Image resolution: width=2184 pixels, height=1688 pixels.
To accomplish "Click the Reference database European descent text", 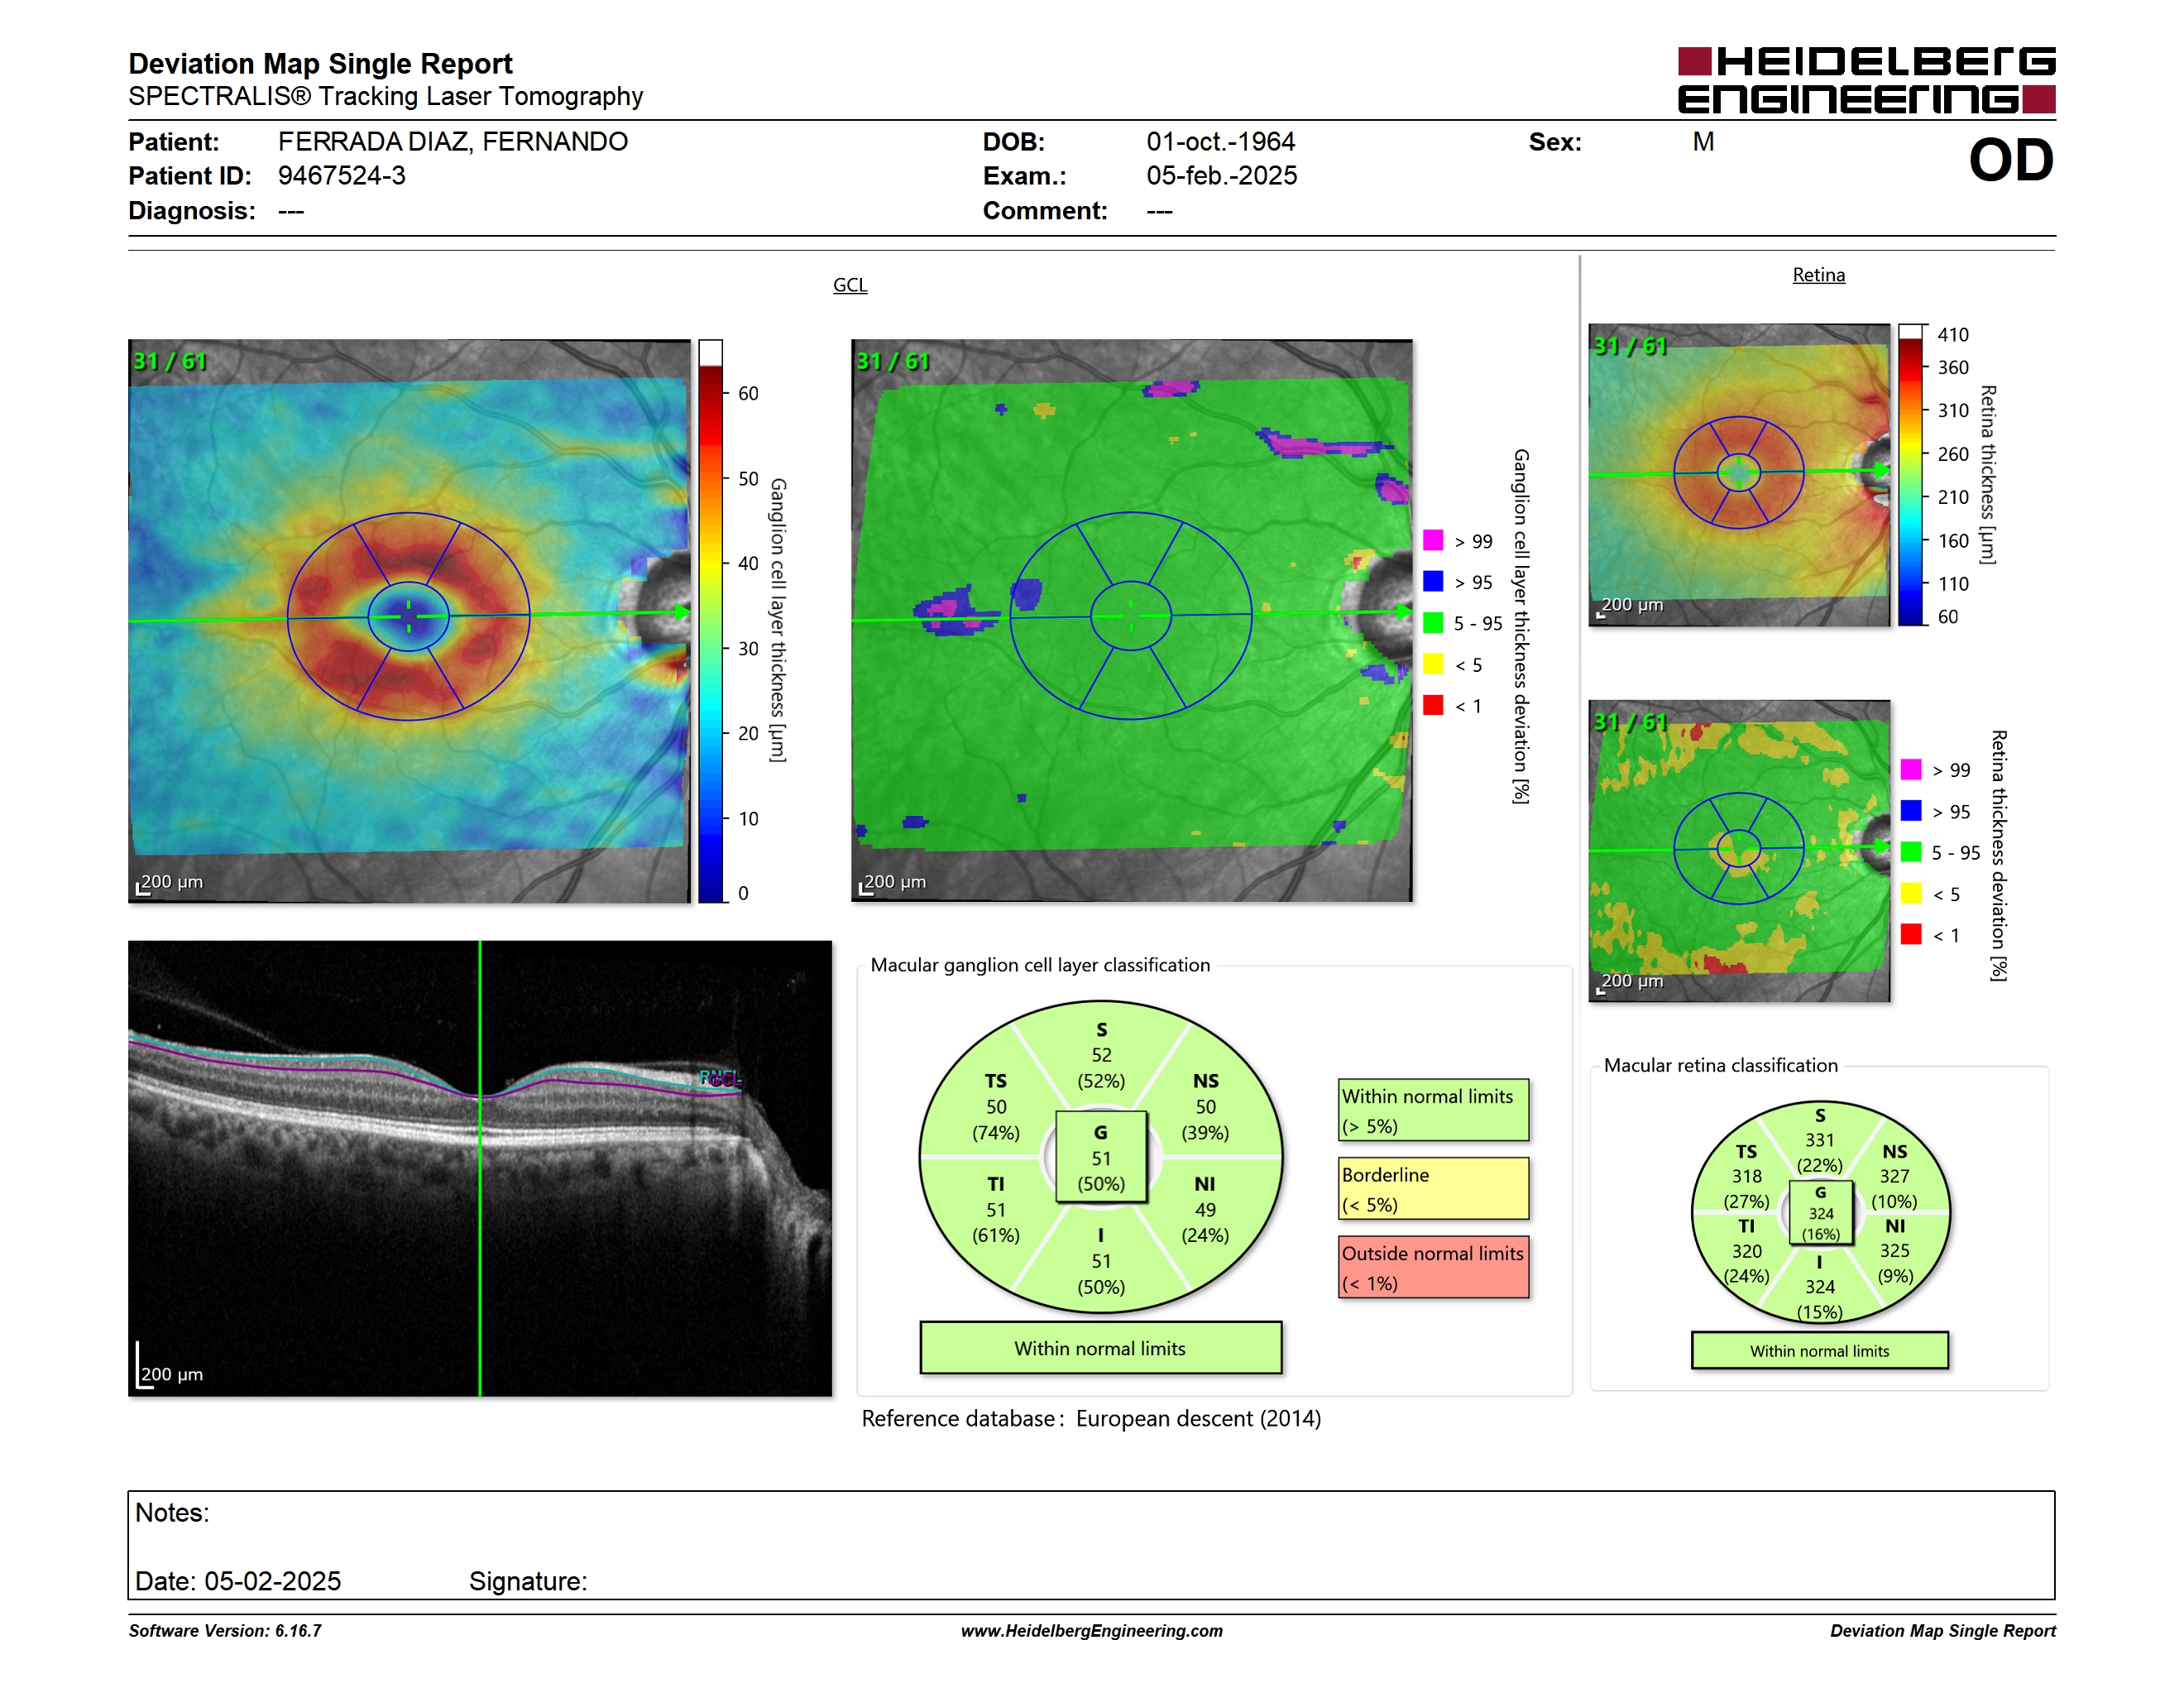I will point(1091,1419).
